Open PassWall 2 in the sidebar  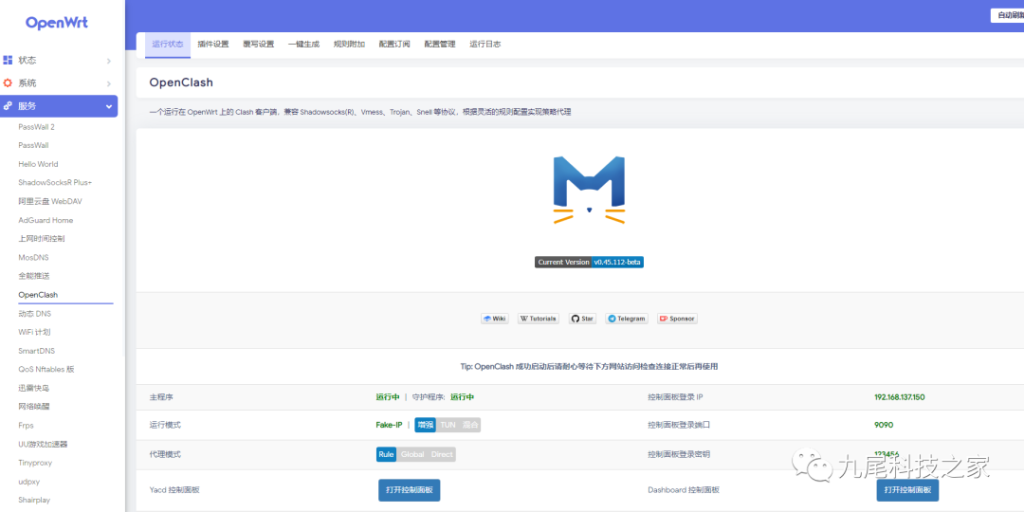click(37, 127)
